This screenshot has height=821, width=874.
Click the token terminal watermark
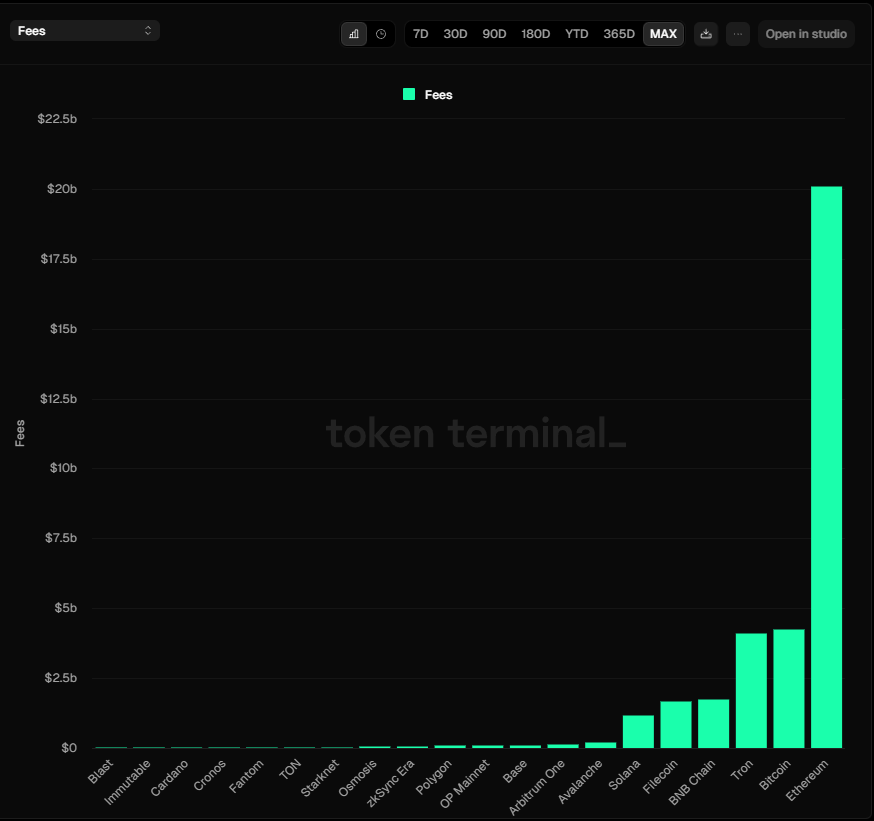coord(475,434)
